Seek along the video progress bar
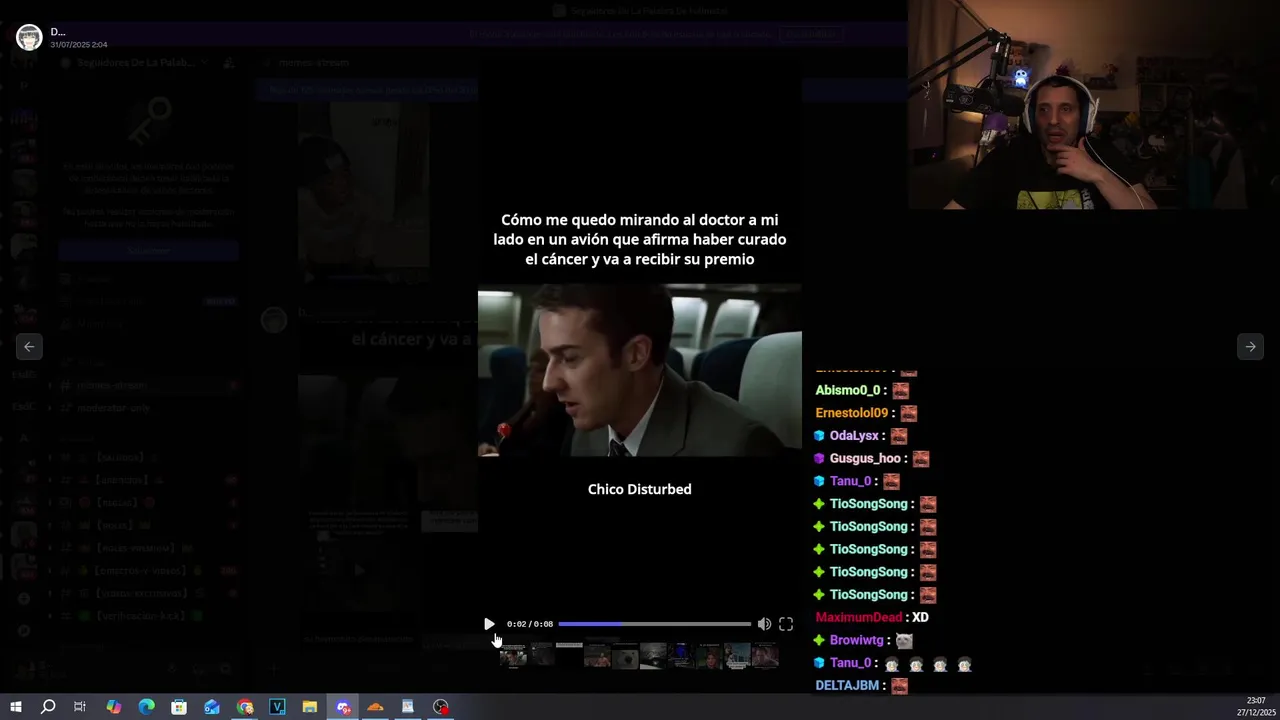The image size is (1280, 720). 654,624
